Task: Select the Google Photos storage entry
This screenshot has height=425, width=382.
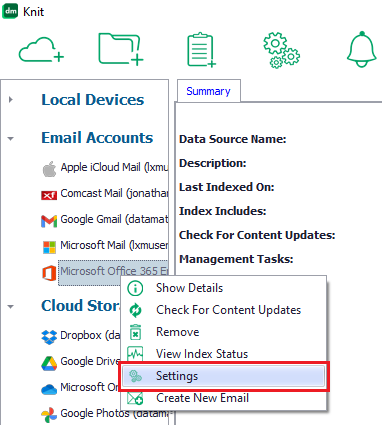Action: click(114, 413)
